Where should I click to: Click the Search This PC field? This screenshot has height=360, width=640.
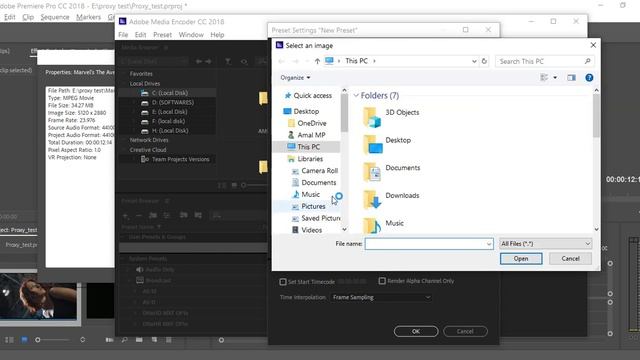544,61
